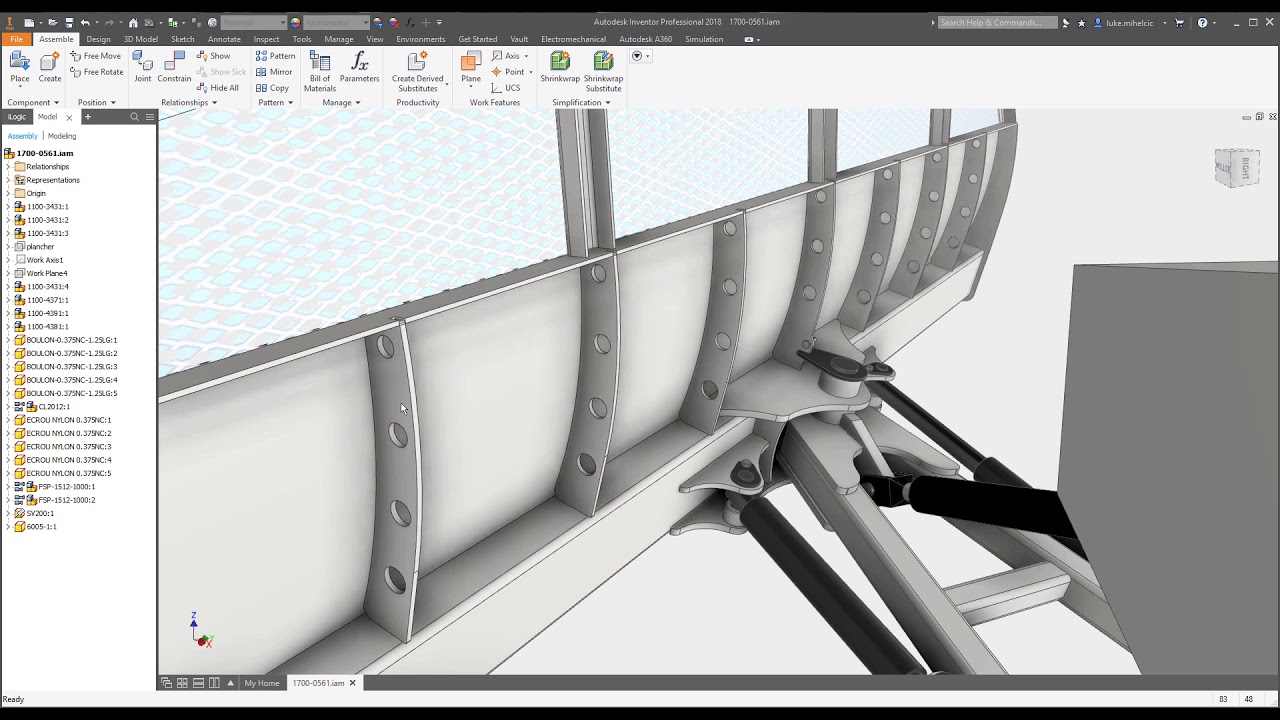This screenshot has height=720, width=1280.
Task: Click the appearance color wheel swatch
Action: coord(295,22)
